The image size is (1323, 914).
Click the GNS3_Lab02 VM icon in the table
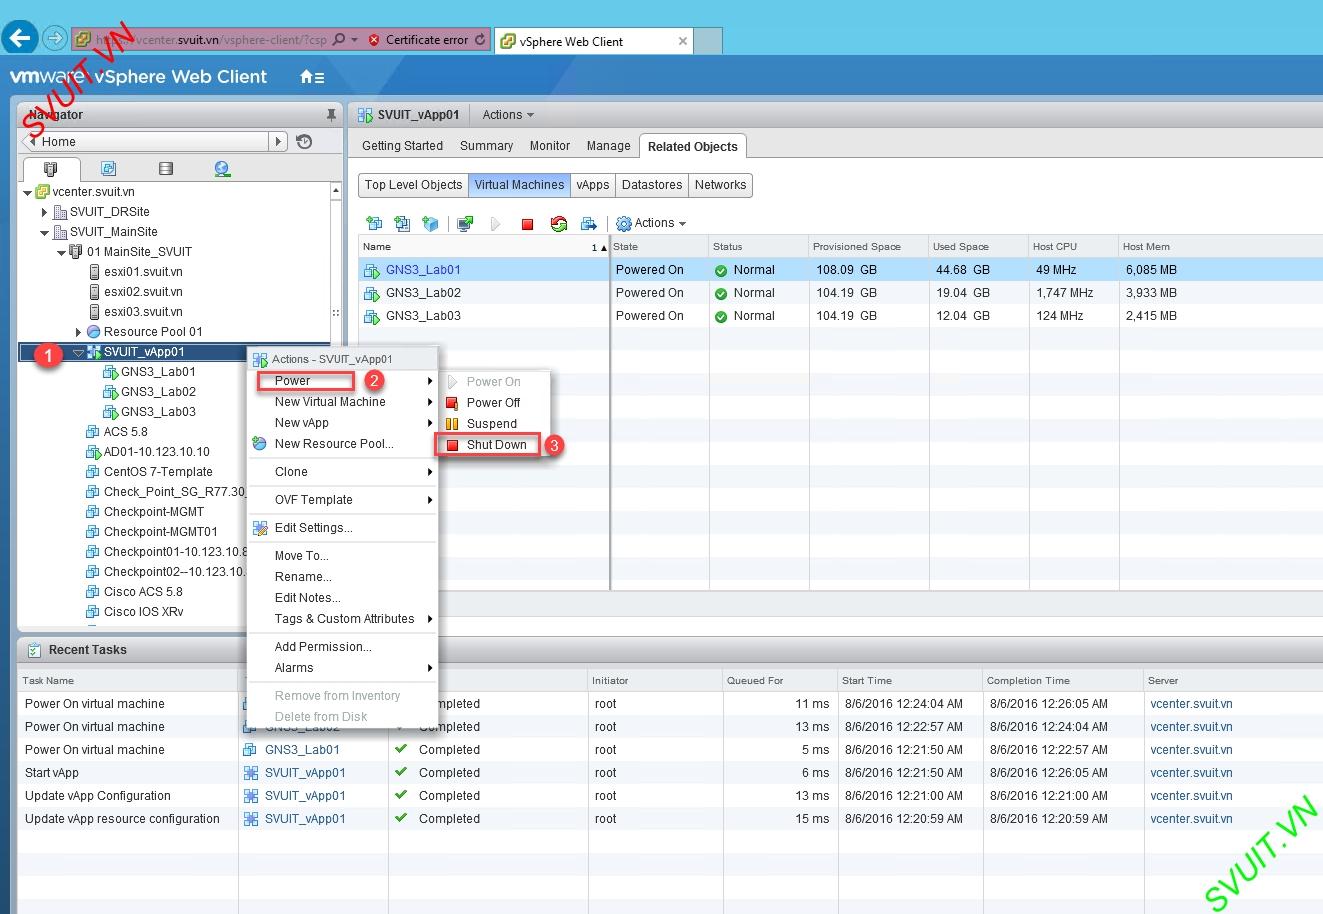[372, 293]
